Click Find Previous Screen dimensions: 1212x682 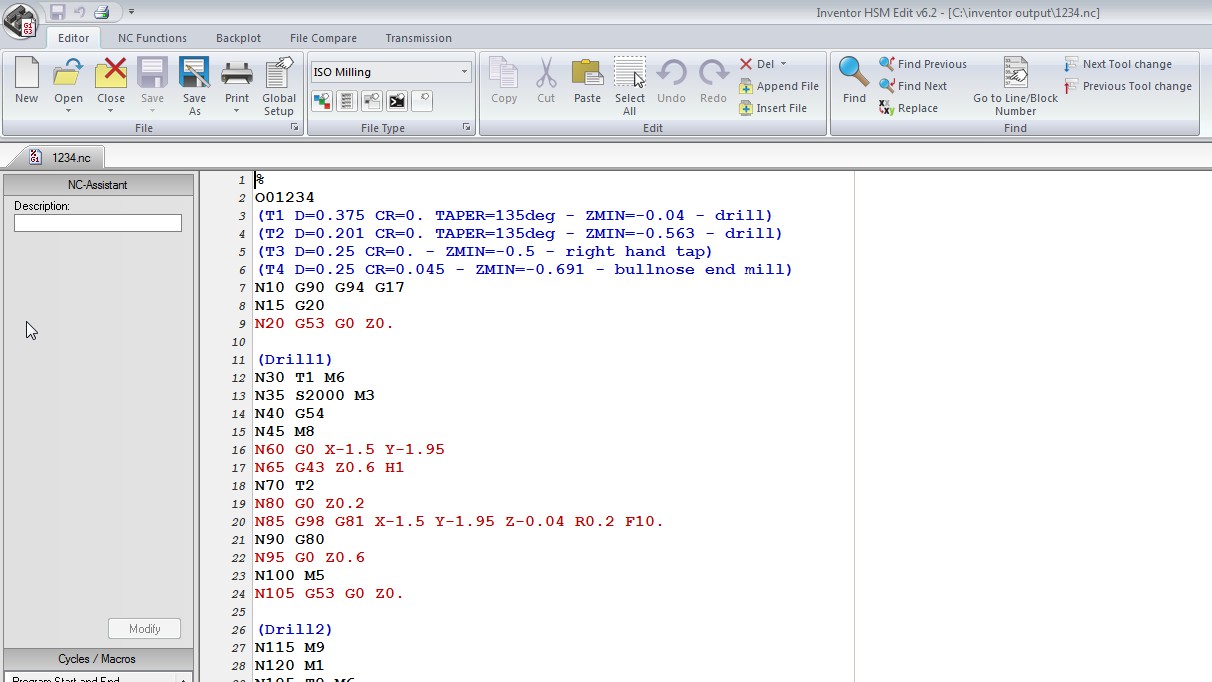click(x=922, y=64)
